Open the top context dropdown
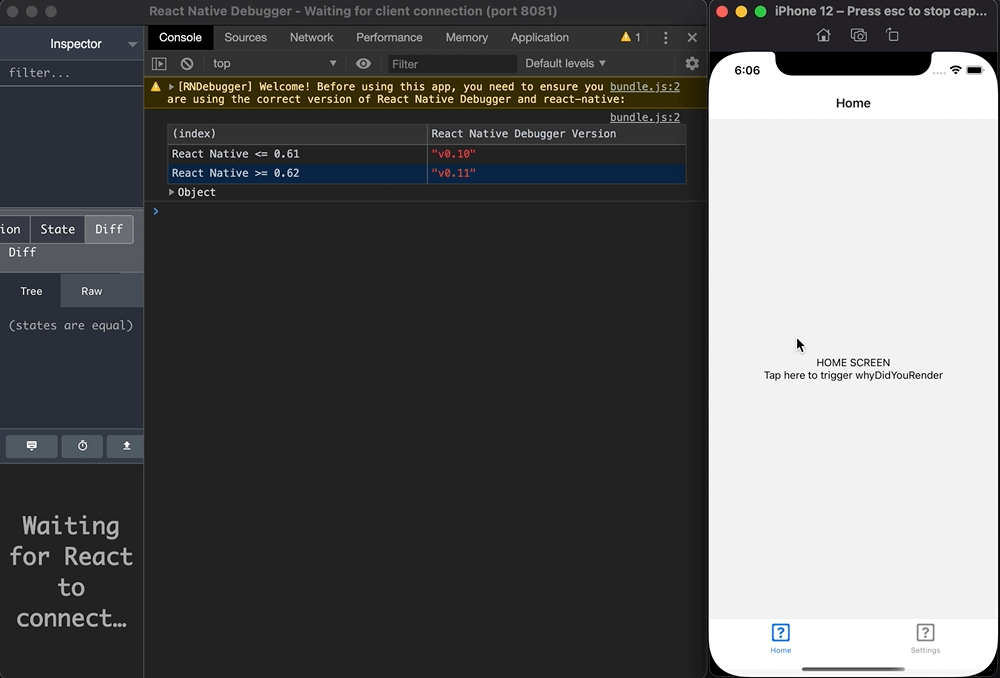 tap(274, 64)
